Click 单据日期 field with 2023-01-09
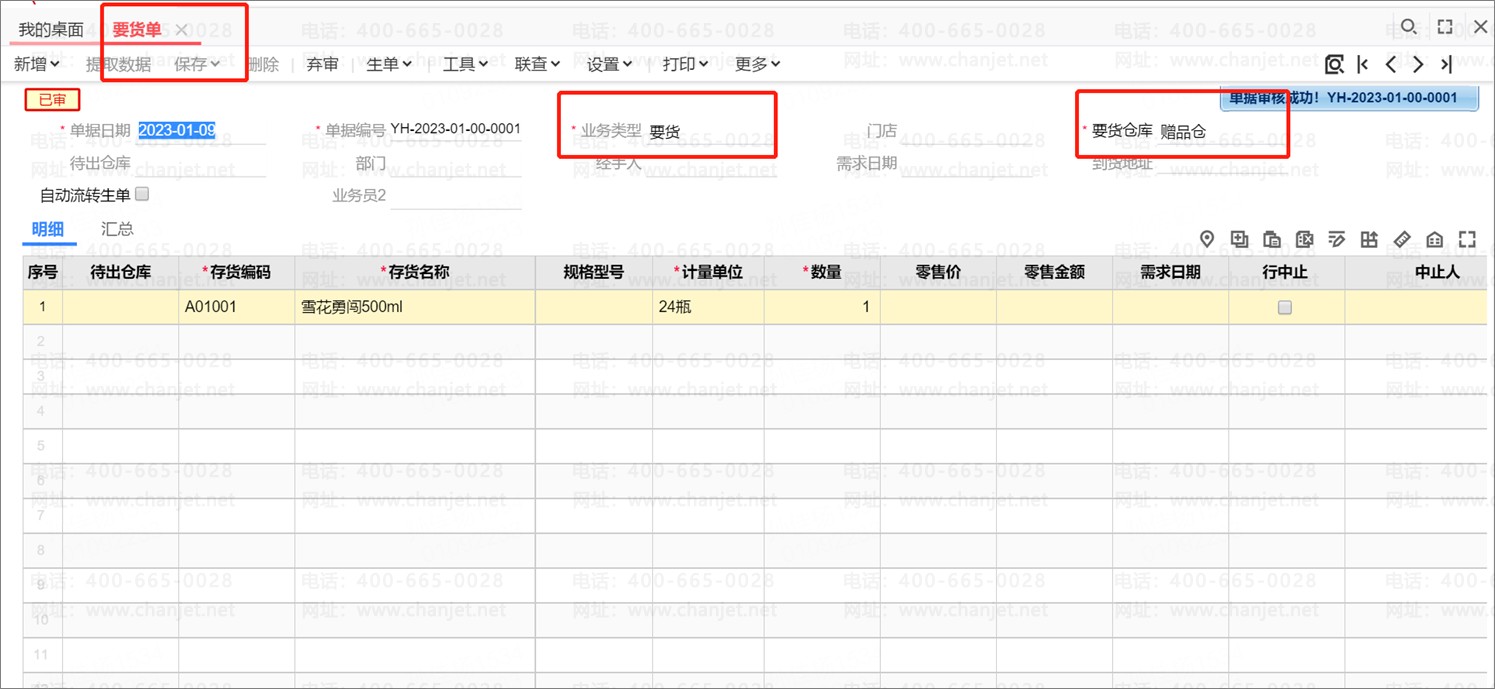 pyautogui.click(x=202, y=130)
